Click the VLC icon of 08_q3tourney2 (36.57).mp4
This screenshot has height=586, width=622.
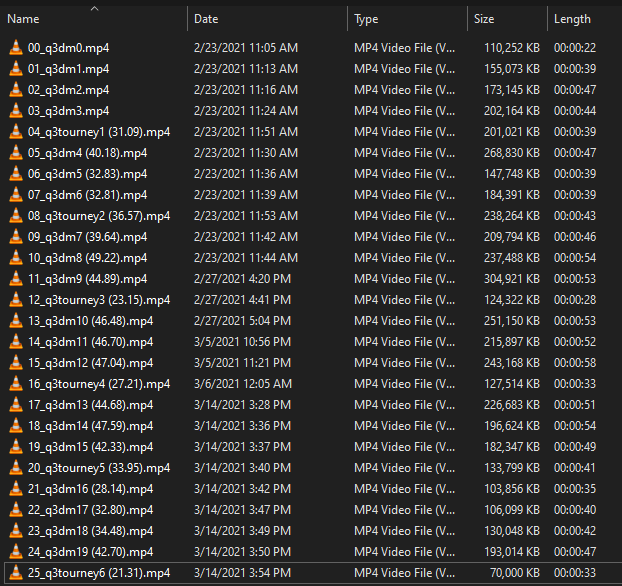[16, 216]
